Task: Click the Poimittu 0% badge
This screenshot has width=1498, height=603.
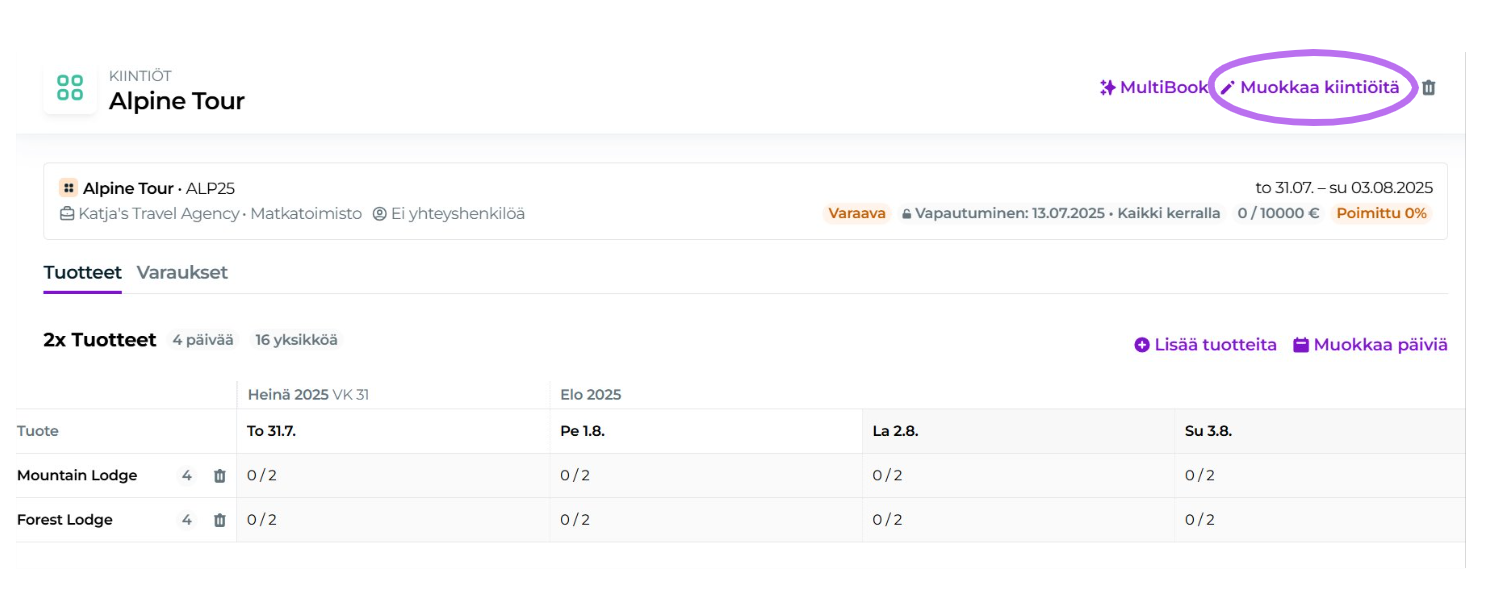Action: [x=1380, y=214]
